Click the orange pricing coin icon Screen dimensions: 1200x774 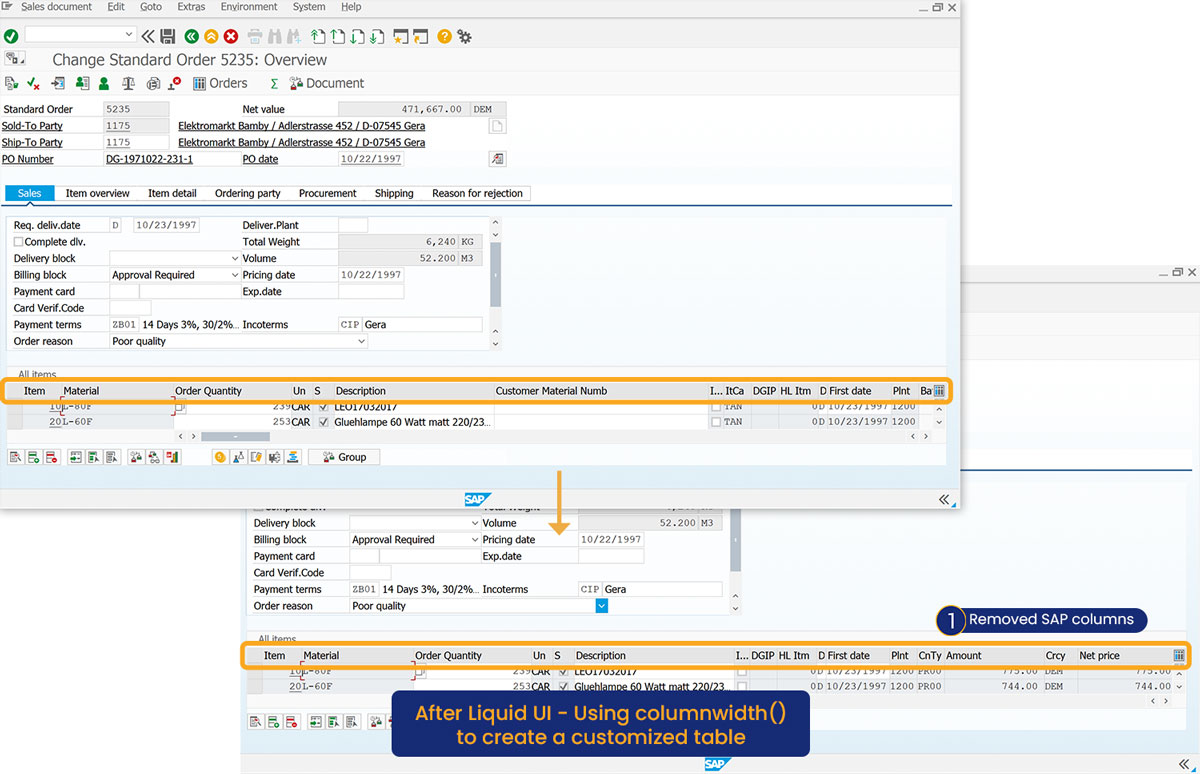[x=220, y=457]
